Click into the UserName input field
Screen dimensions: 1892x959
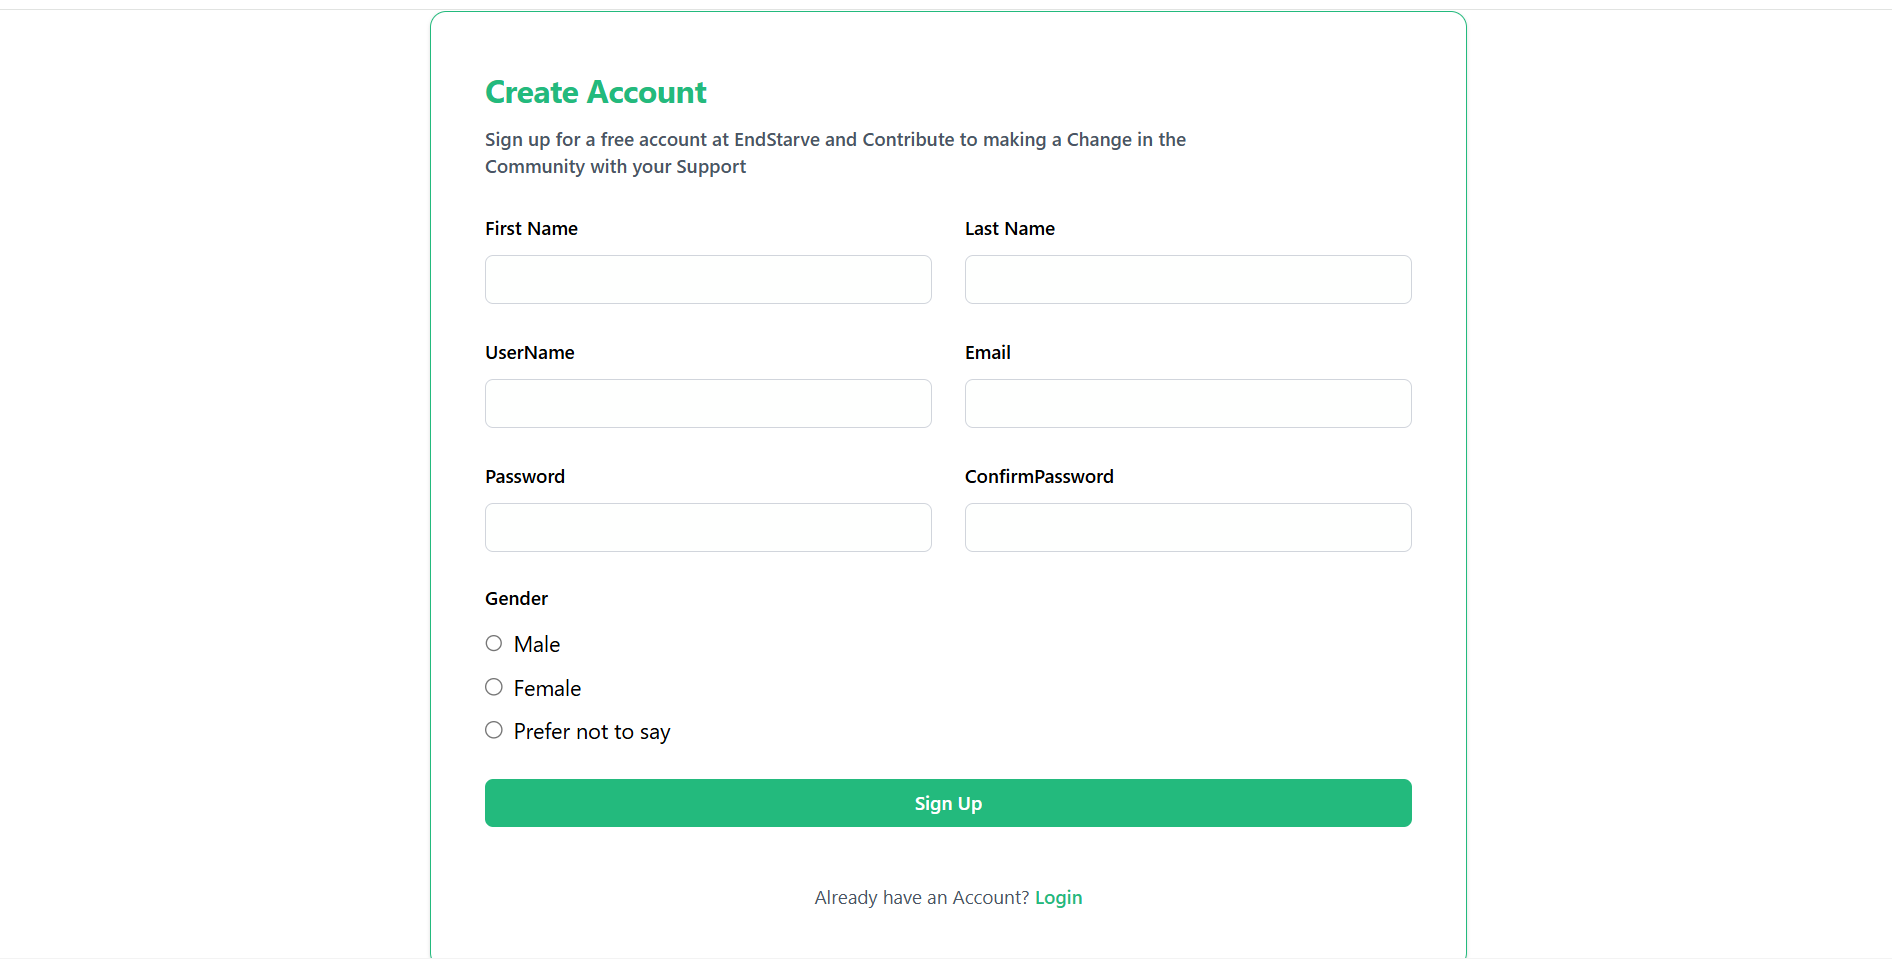[x=708, y=404]
